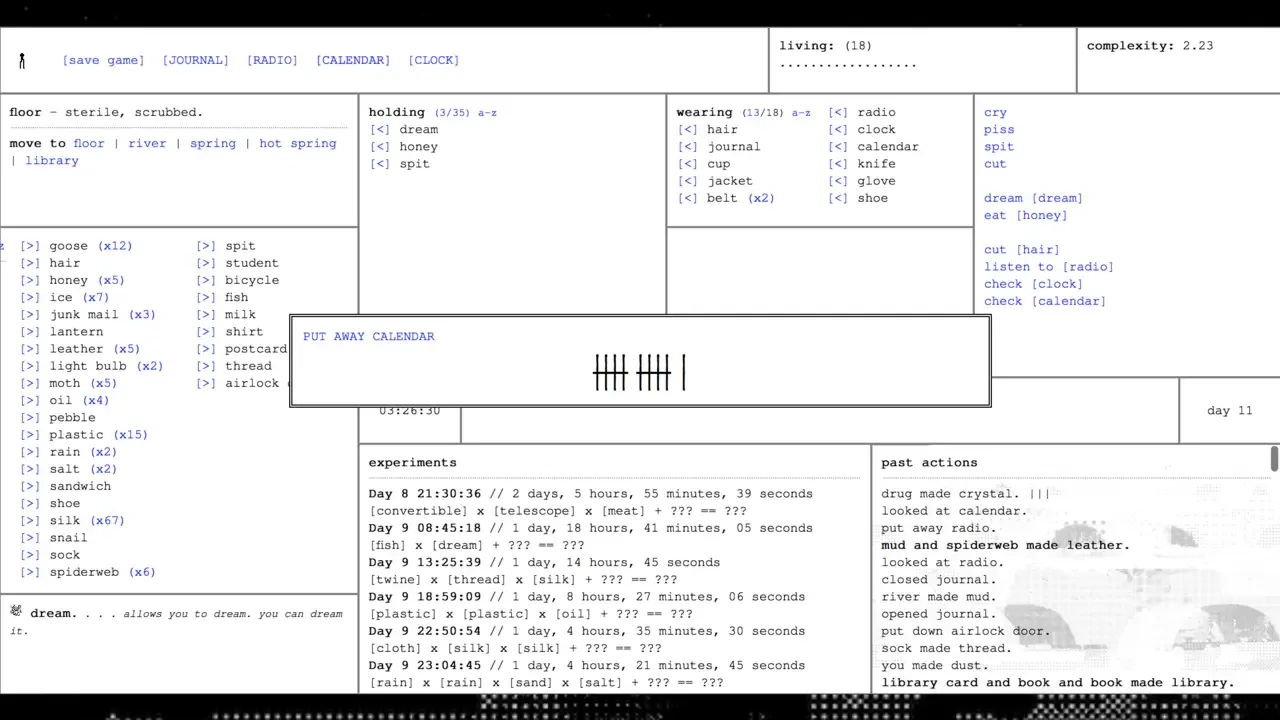Sort wearing list with a-z

[801, 113]
